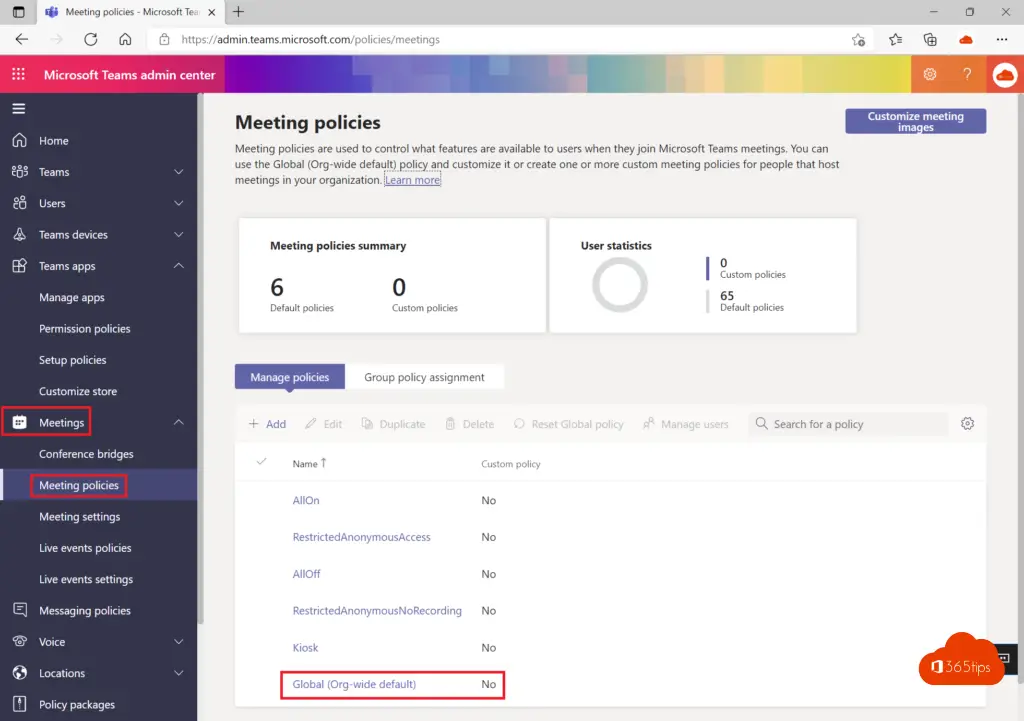The image size is (1024, 721).
Task: Open Customize store in sidebar
Action: 78,391
